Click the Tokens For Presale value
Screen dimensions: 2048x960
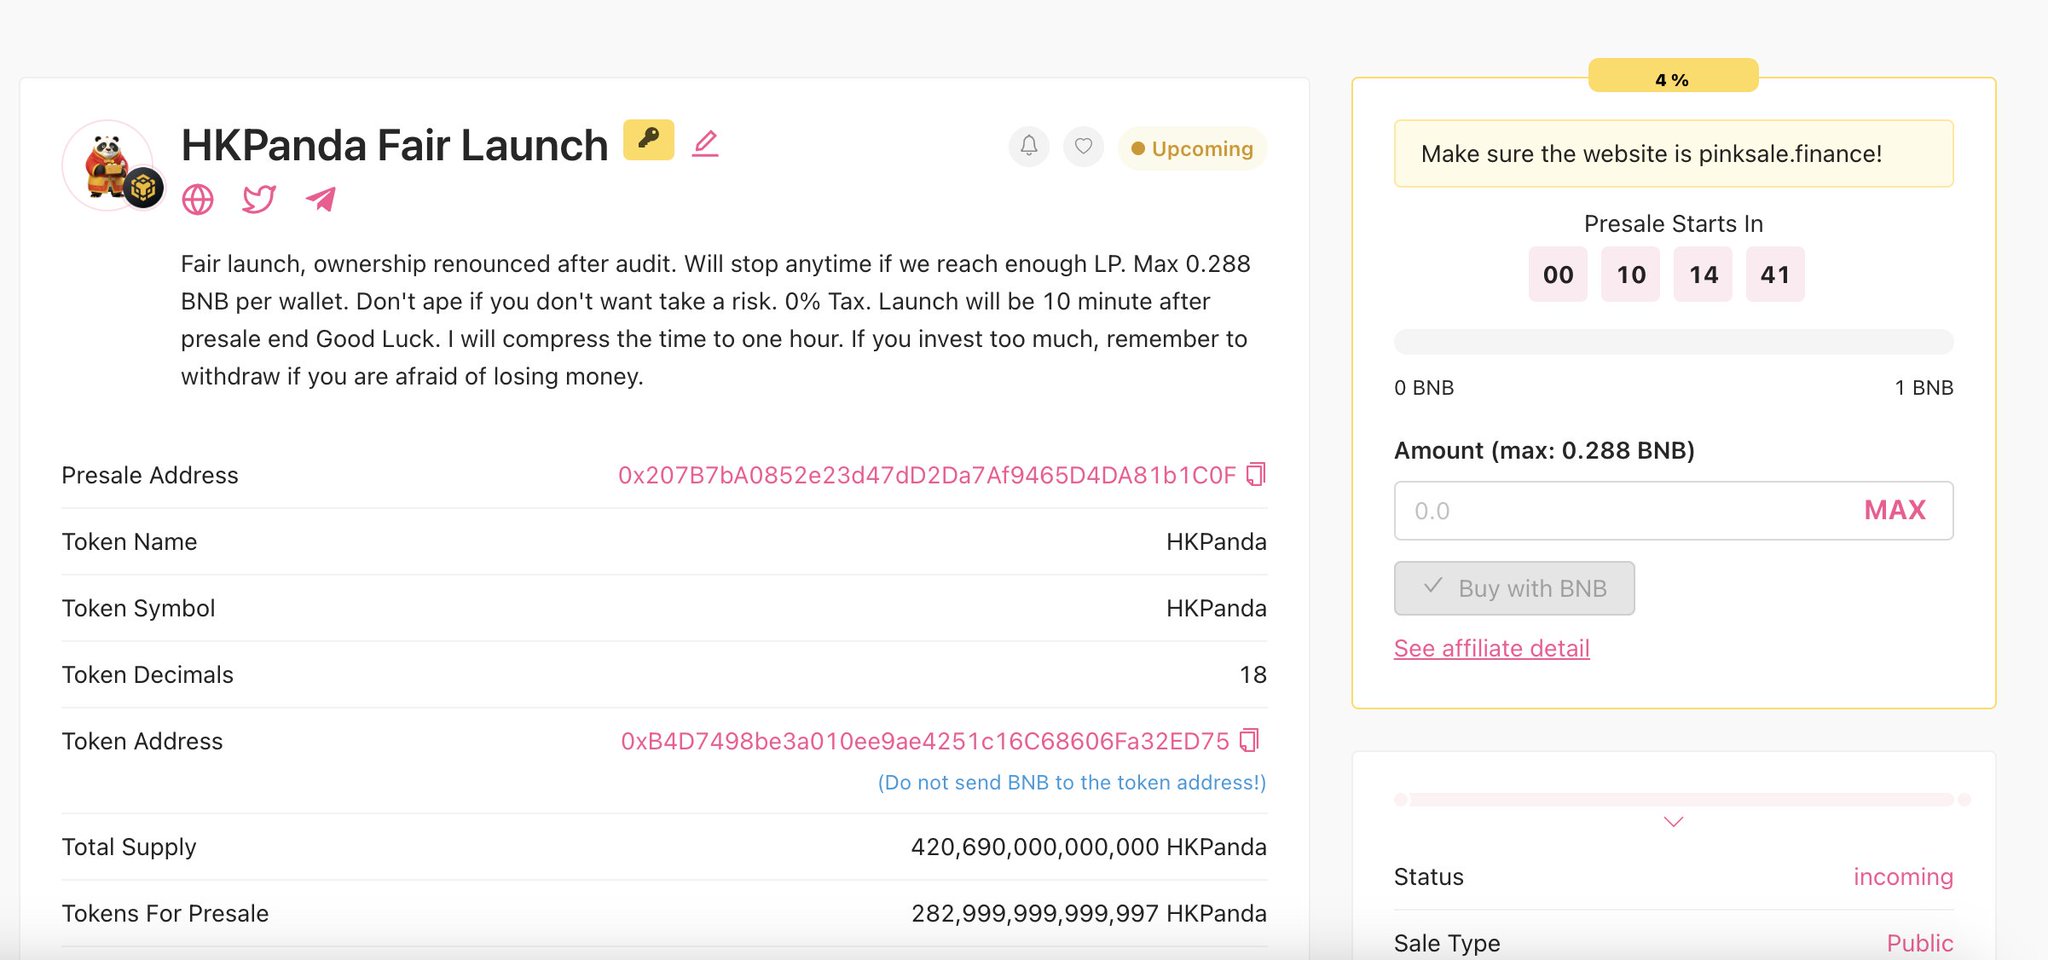[x=1088, y=913]
